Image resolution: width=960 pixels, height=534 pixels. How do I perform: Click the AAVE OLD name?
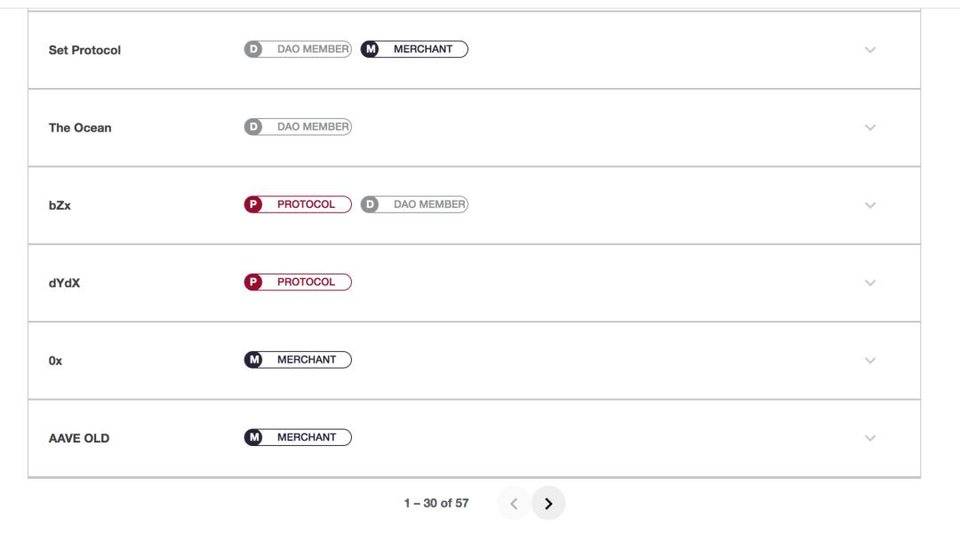[x=79, y=438]
